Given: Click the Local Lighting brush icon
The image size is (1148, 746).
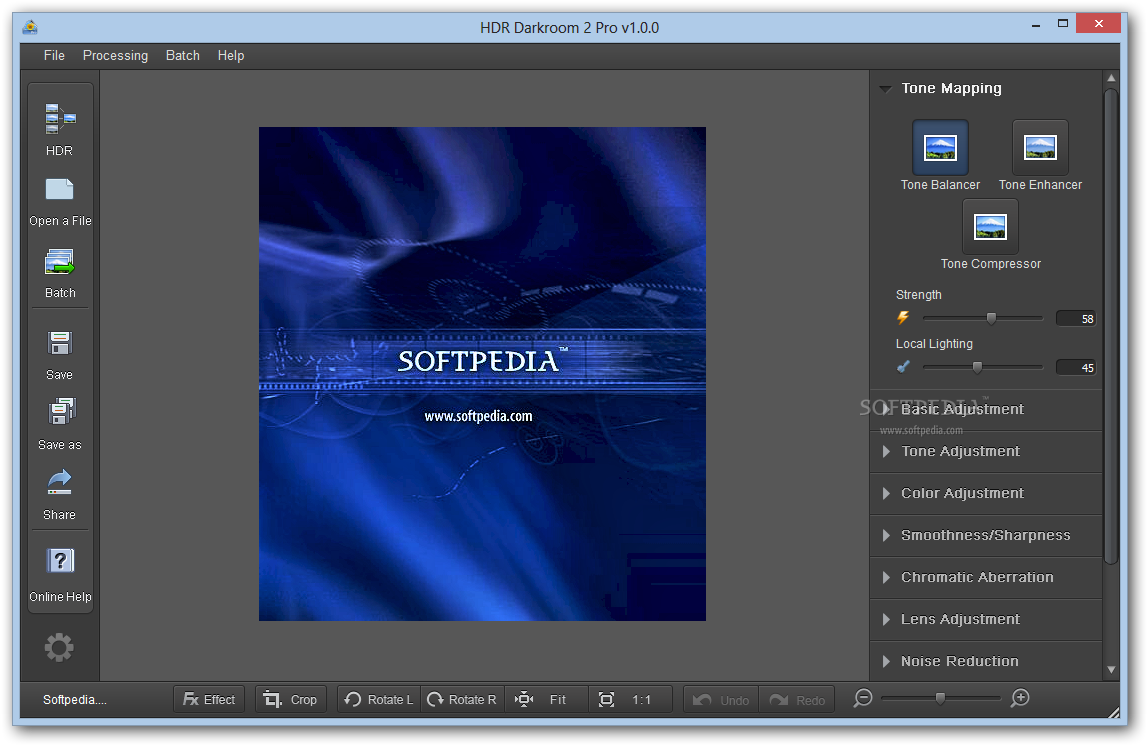Looking at the screenshot, I should [x=903, y=367].
